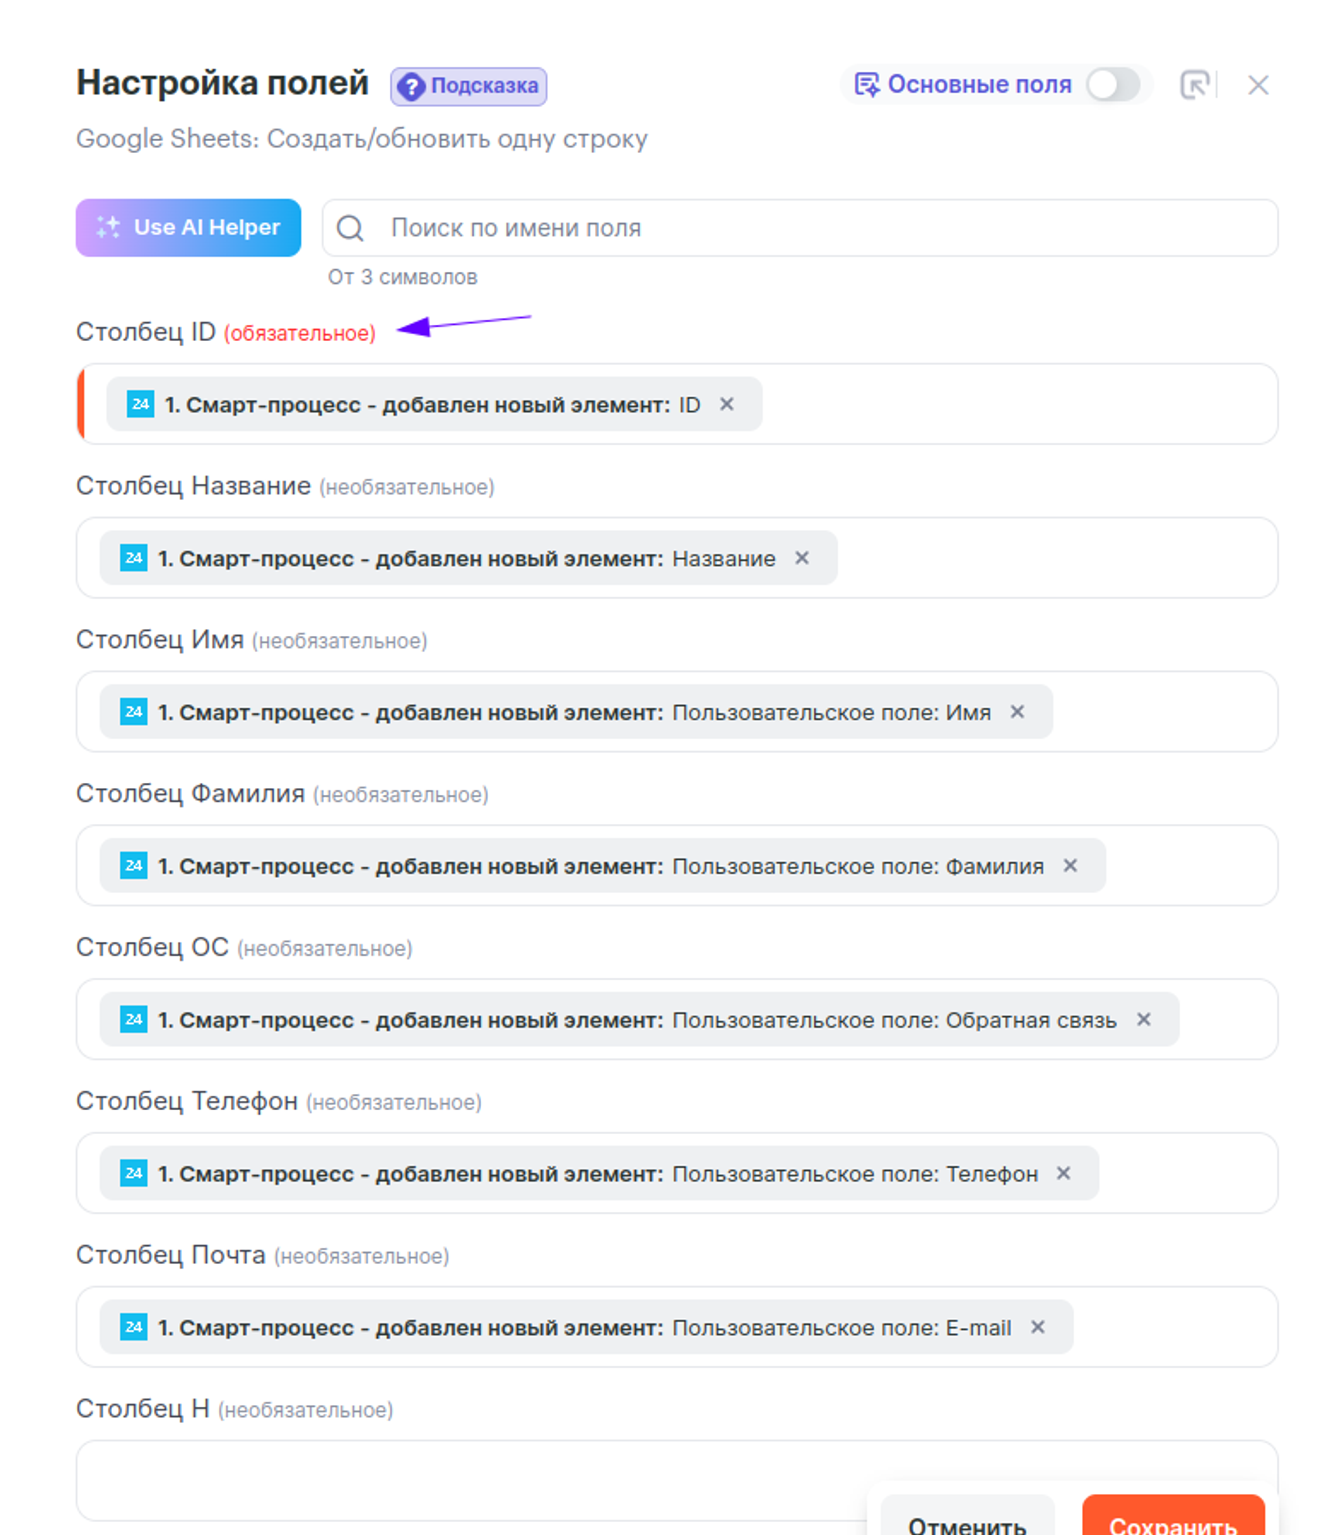
Task: Remove the Телефон field tag
Action: pos(1064,1173)
